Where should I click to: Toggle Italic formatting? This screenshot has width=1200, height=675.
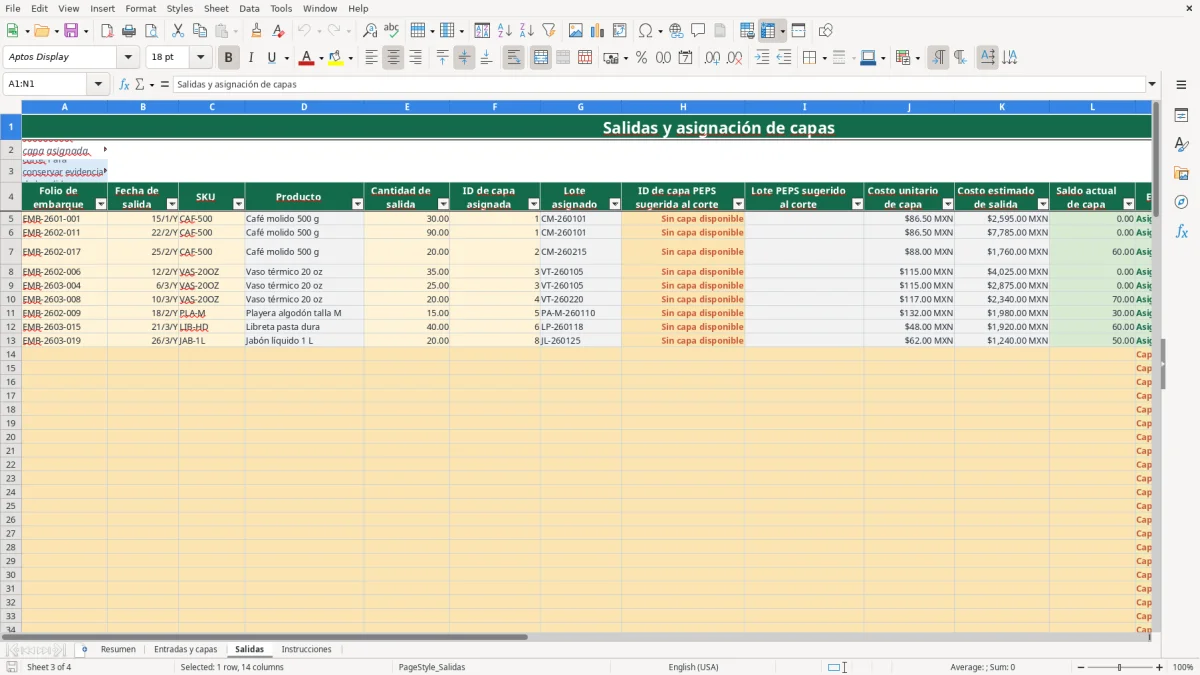click(x=250, y=58)
